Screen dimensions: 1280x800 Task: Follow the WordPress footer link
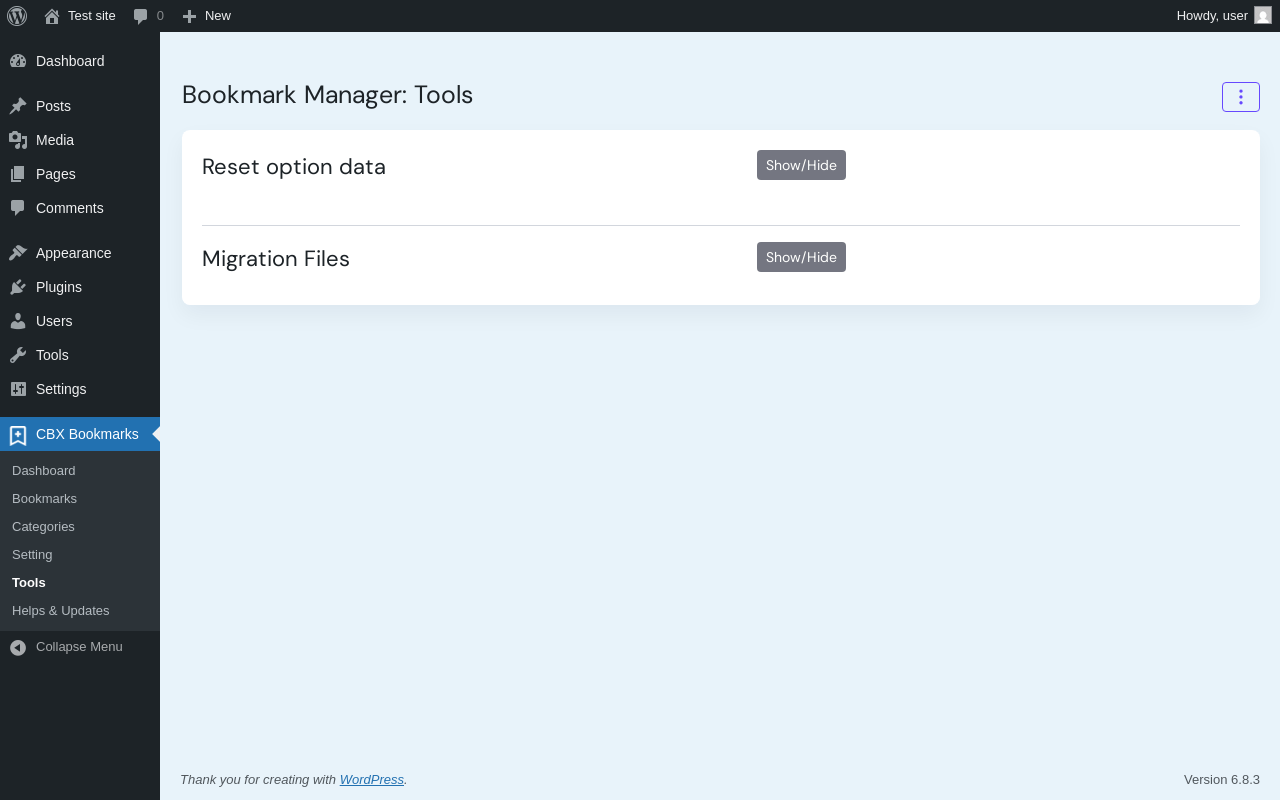pyautogui.click(x=371, y=780)
